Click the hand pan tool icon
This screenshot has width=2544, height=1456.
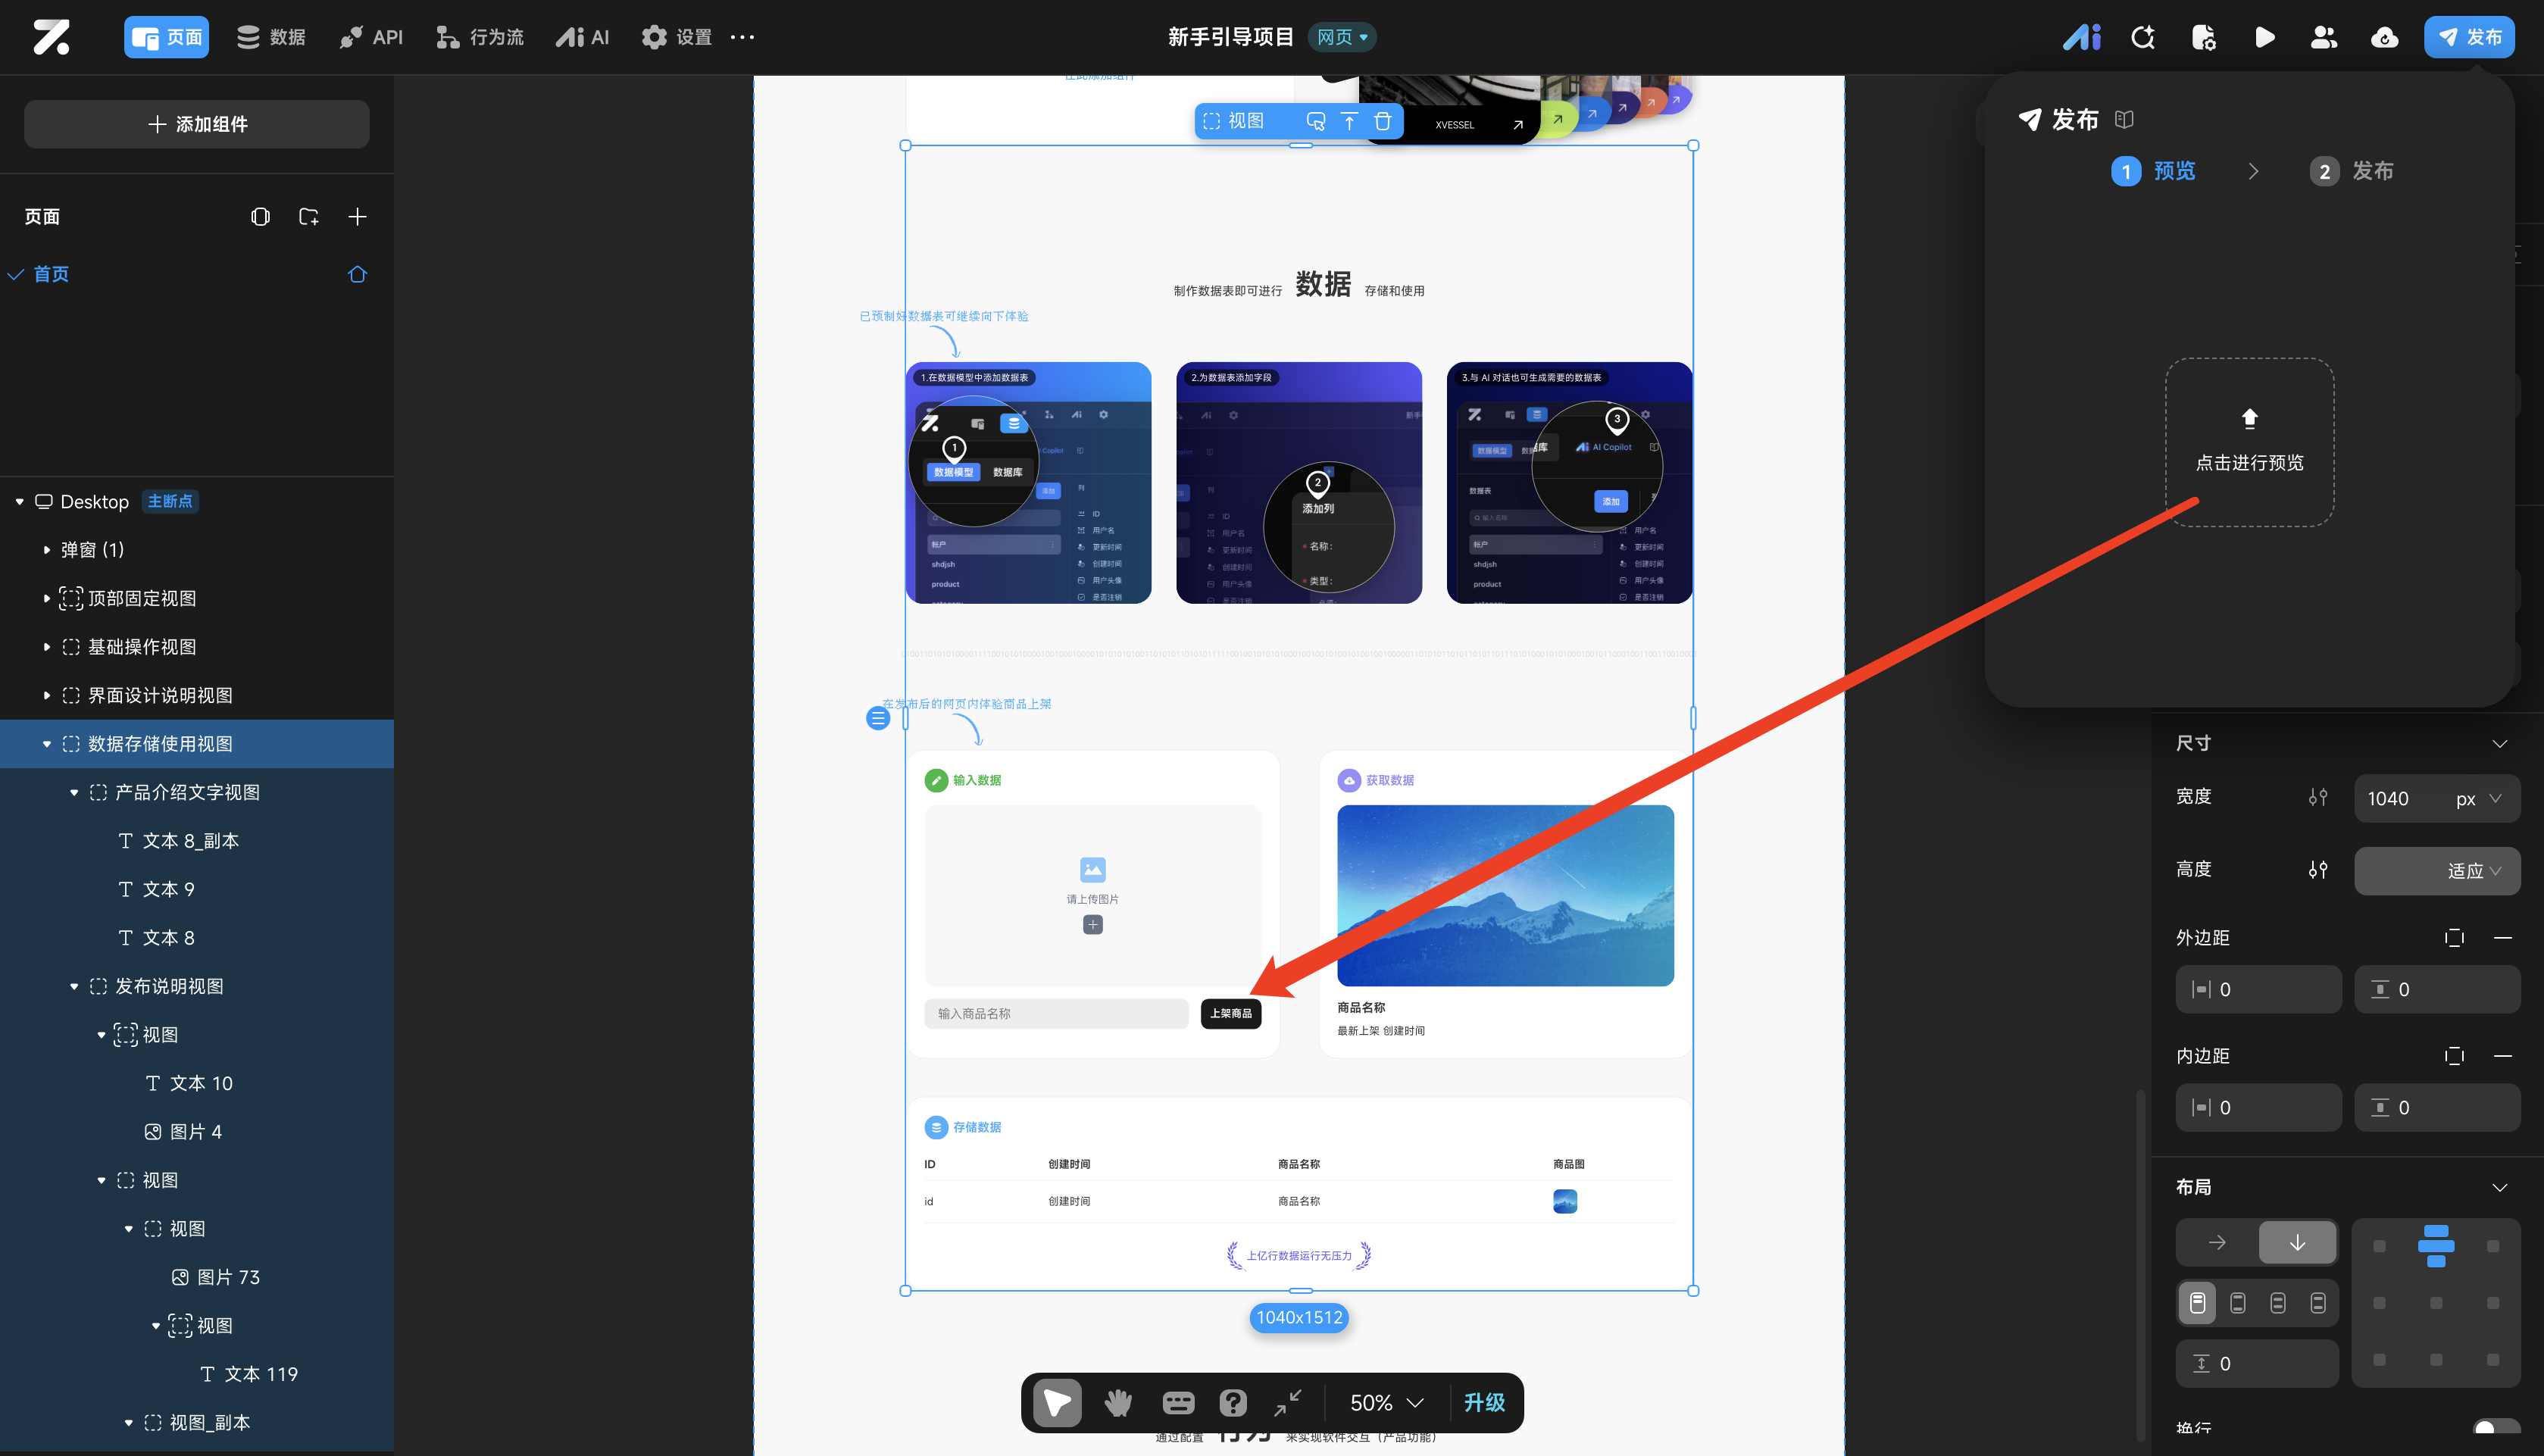pyautogui.click(x=1117, y=1403)
